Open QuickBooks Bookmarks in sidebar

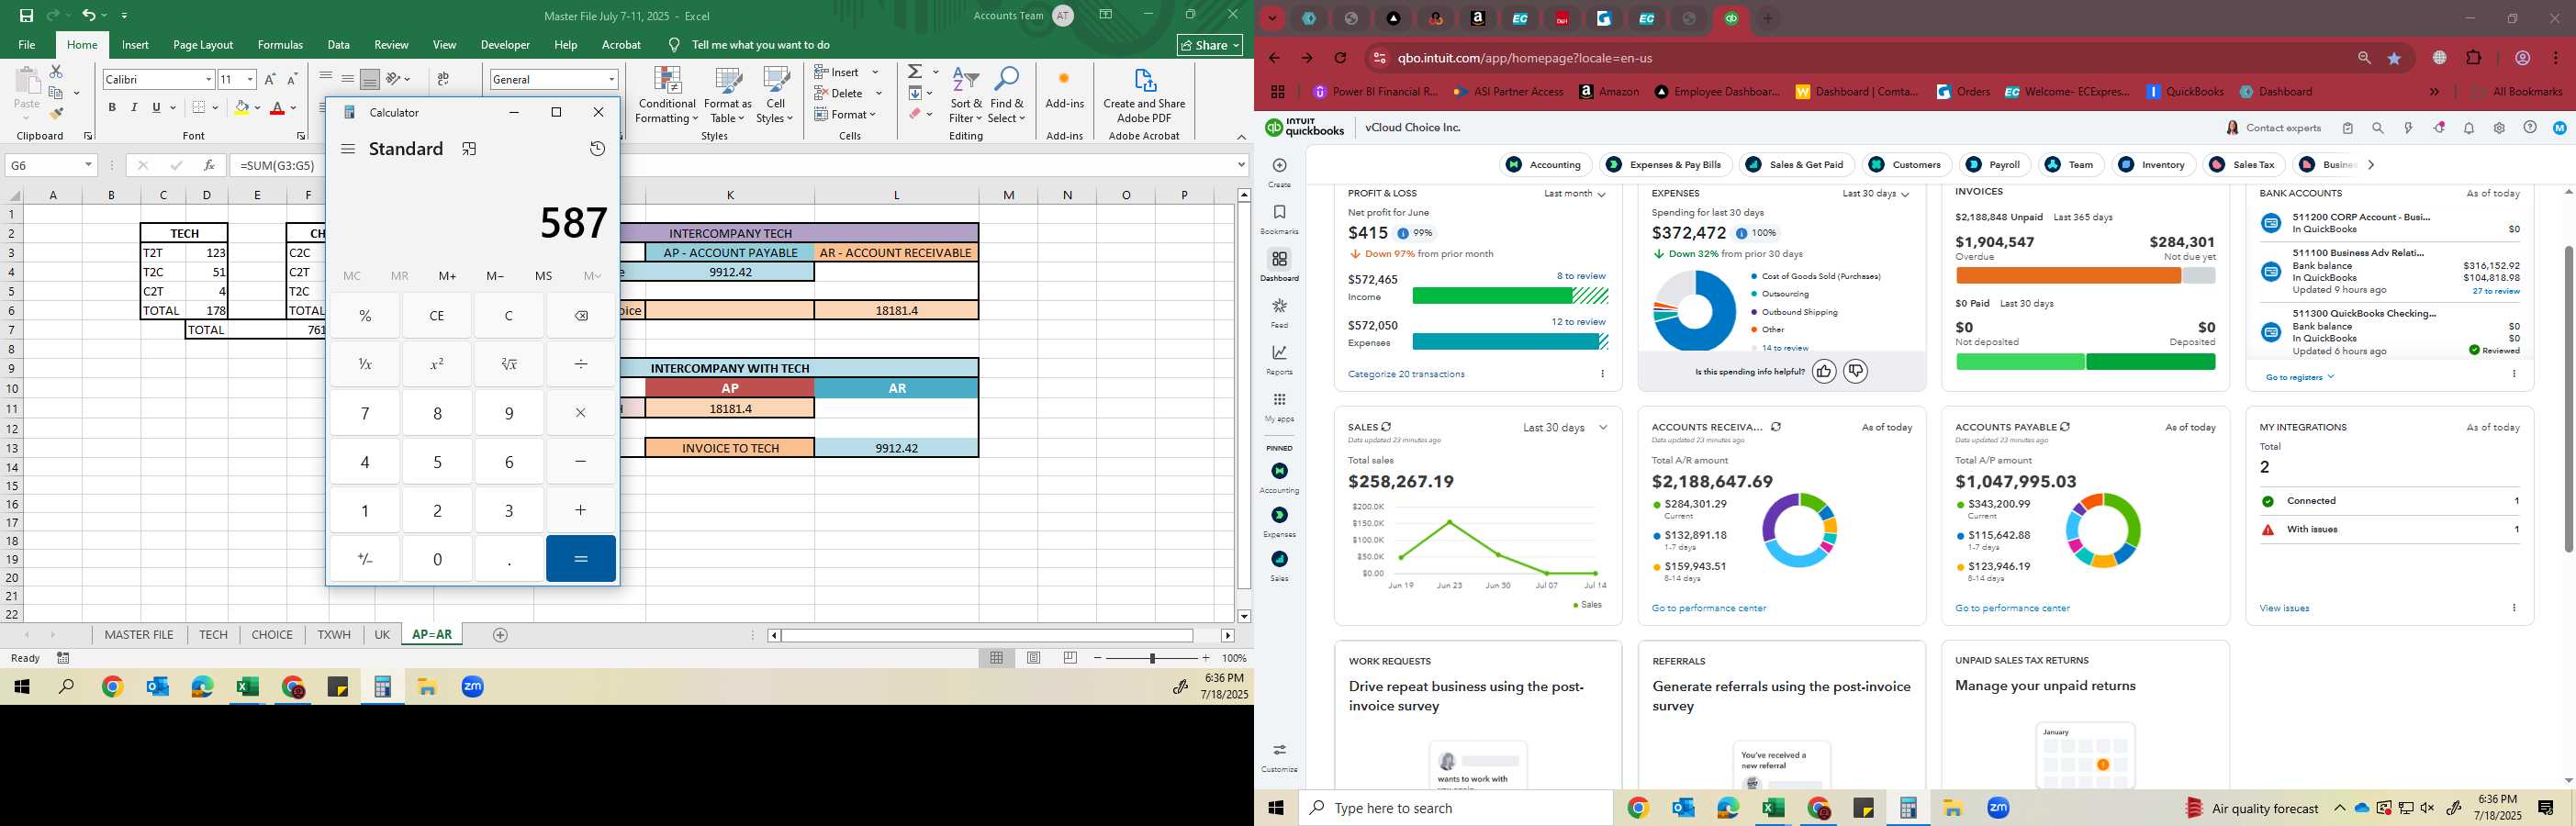[1279, 218]
